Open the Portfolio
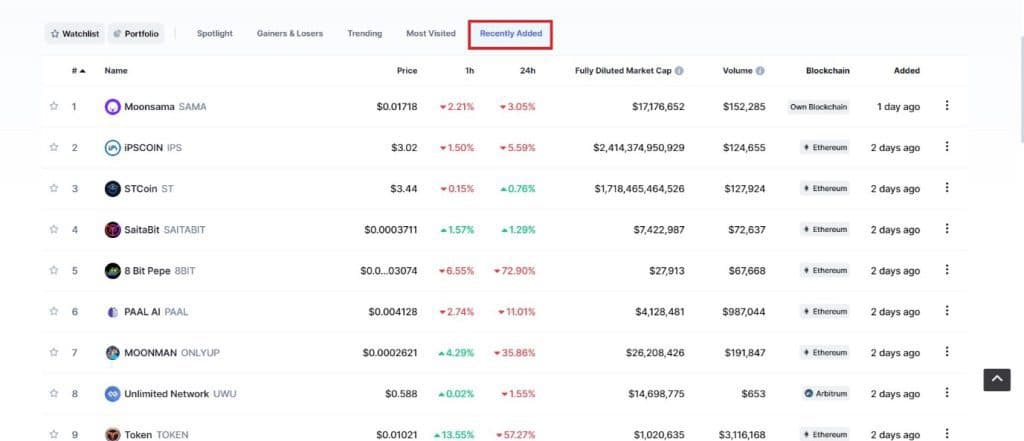This screenshot has height=441, width=1024. [x=136, y=33]
